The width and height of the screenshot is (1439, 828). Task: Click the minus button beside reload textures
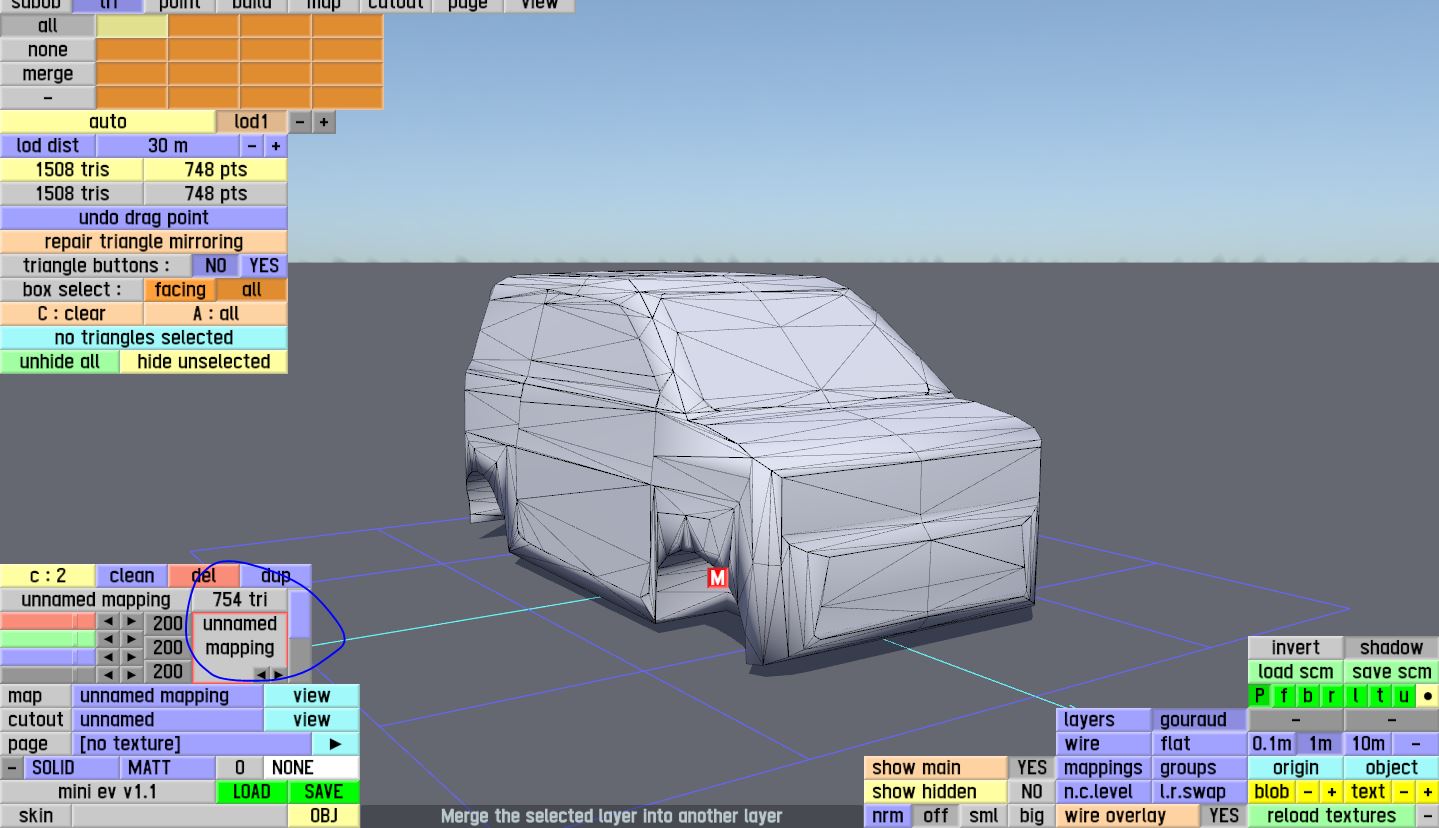(x=1428, y=816)
